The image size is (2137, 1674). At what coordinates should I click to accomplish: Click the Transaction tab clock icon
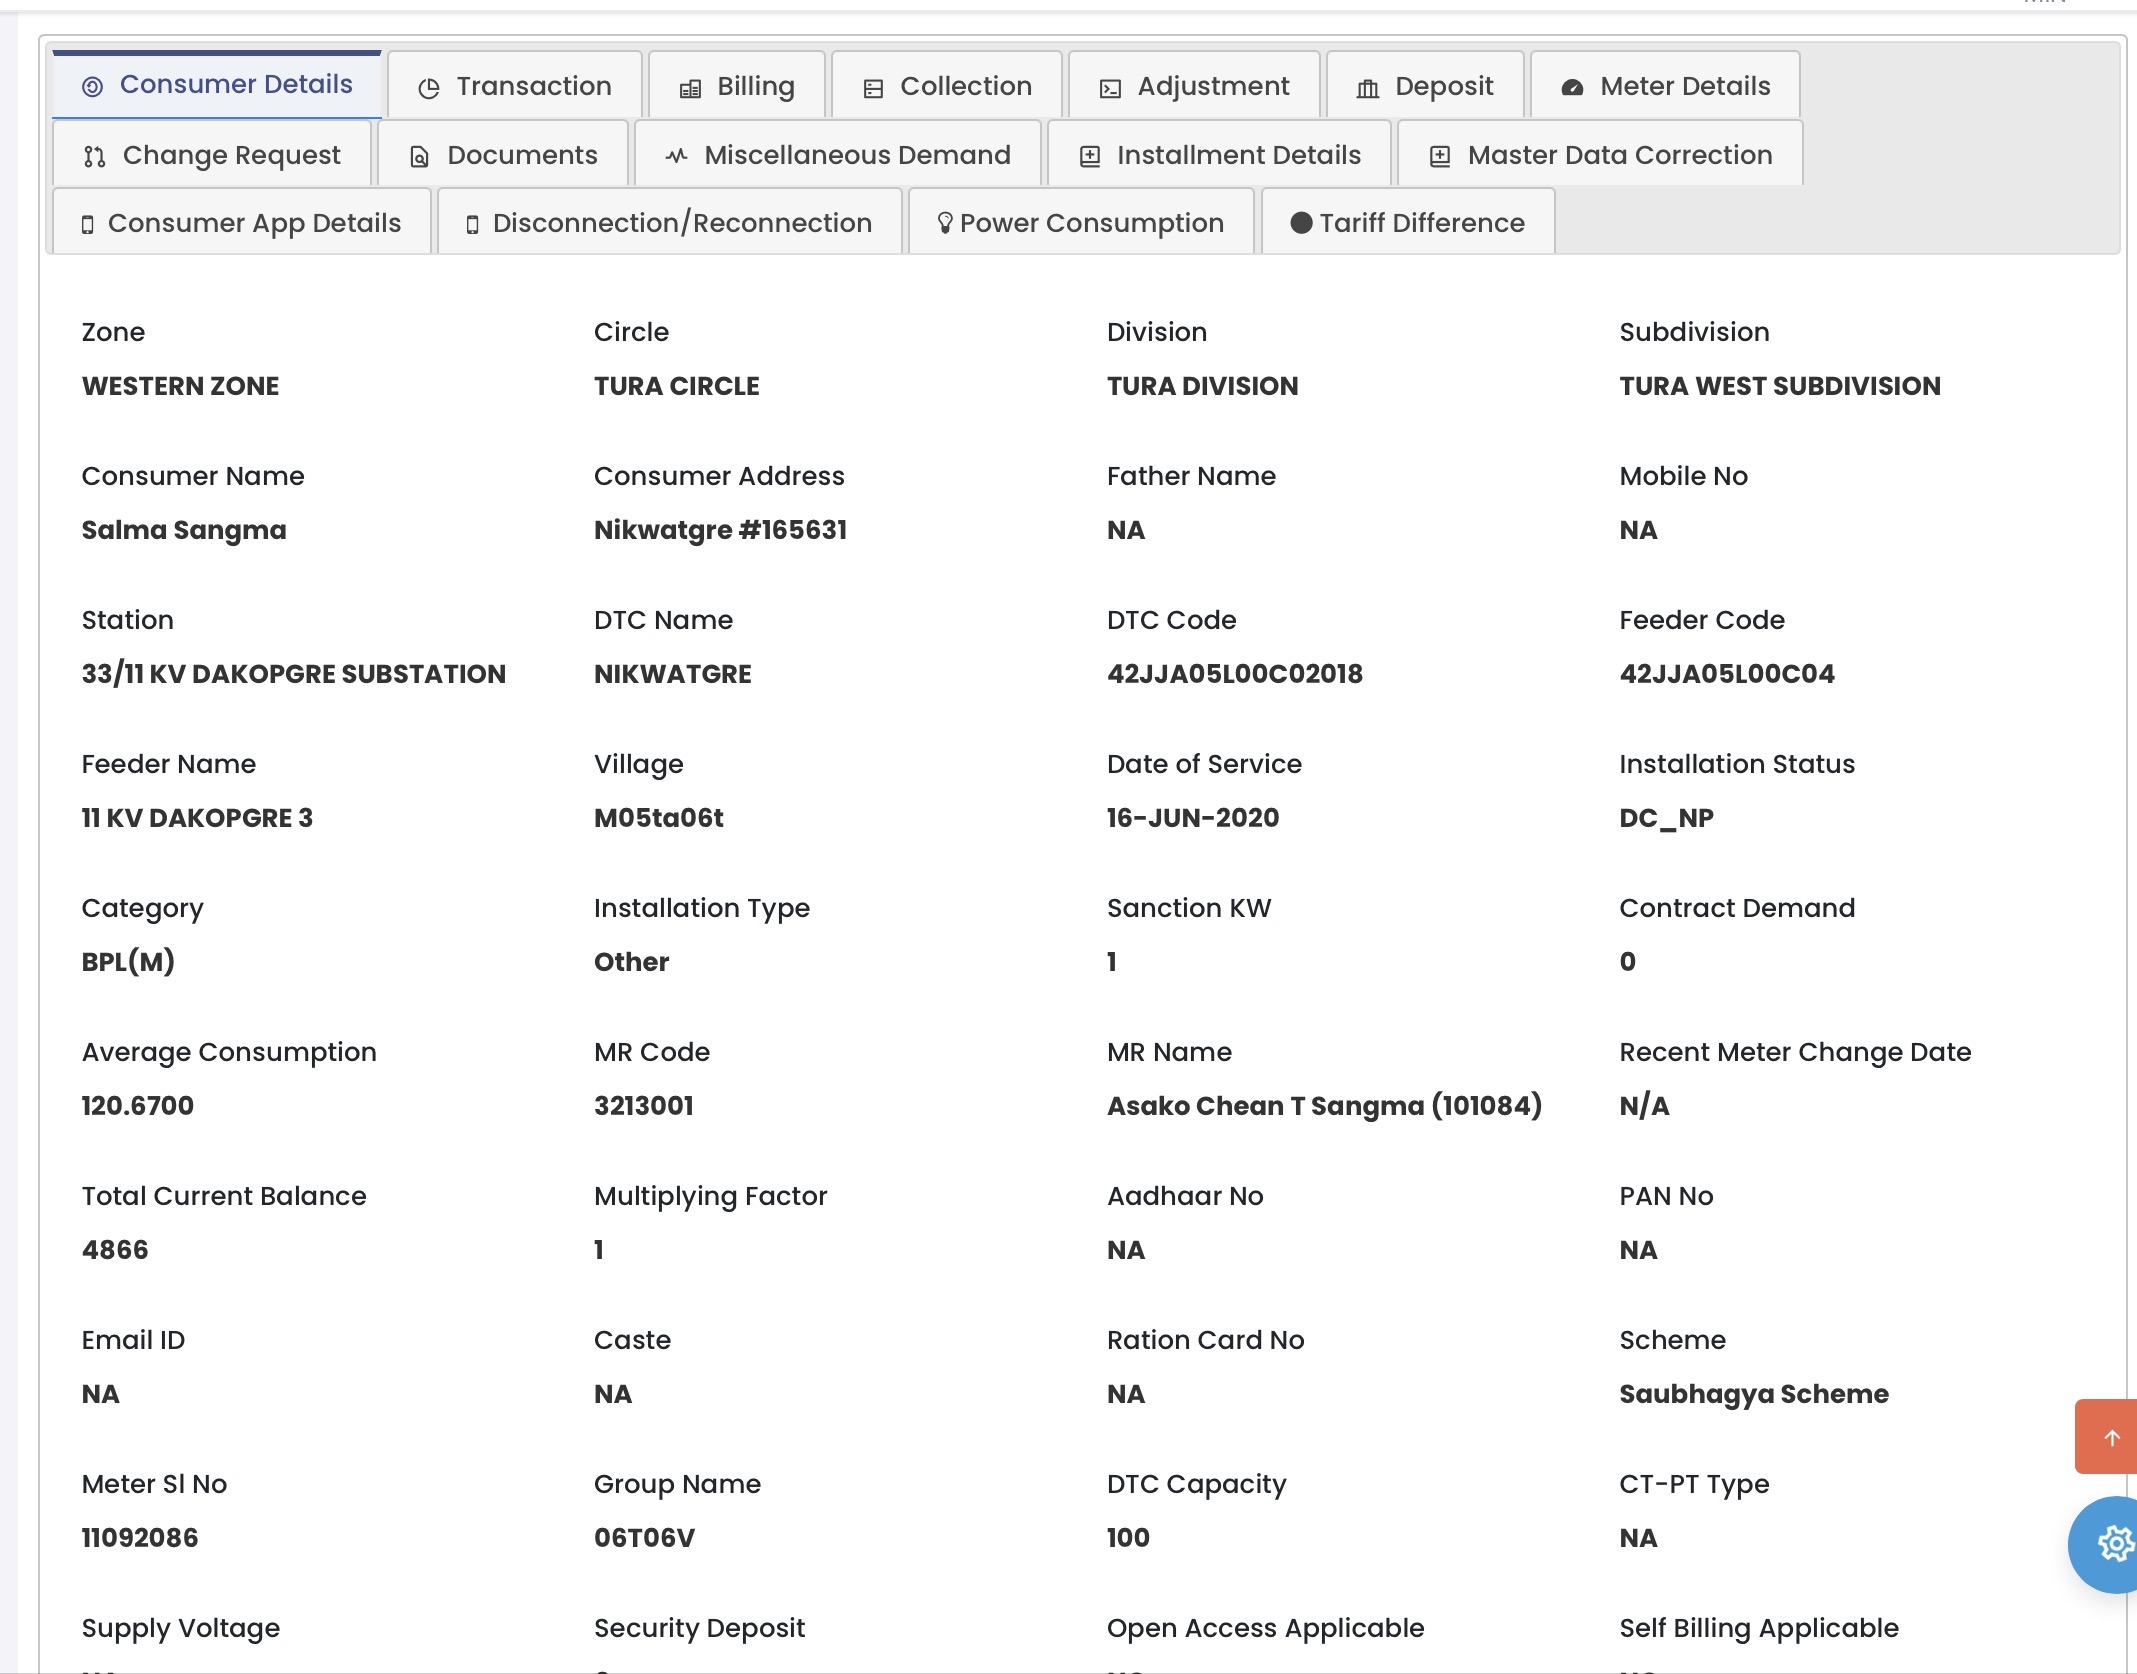(x=429, y=88)
